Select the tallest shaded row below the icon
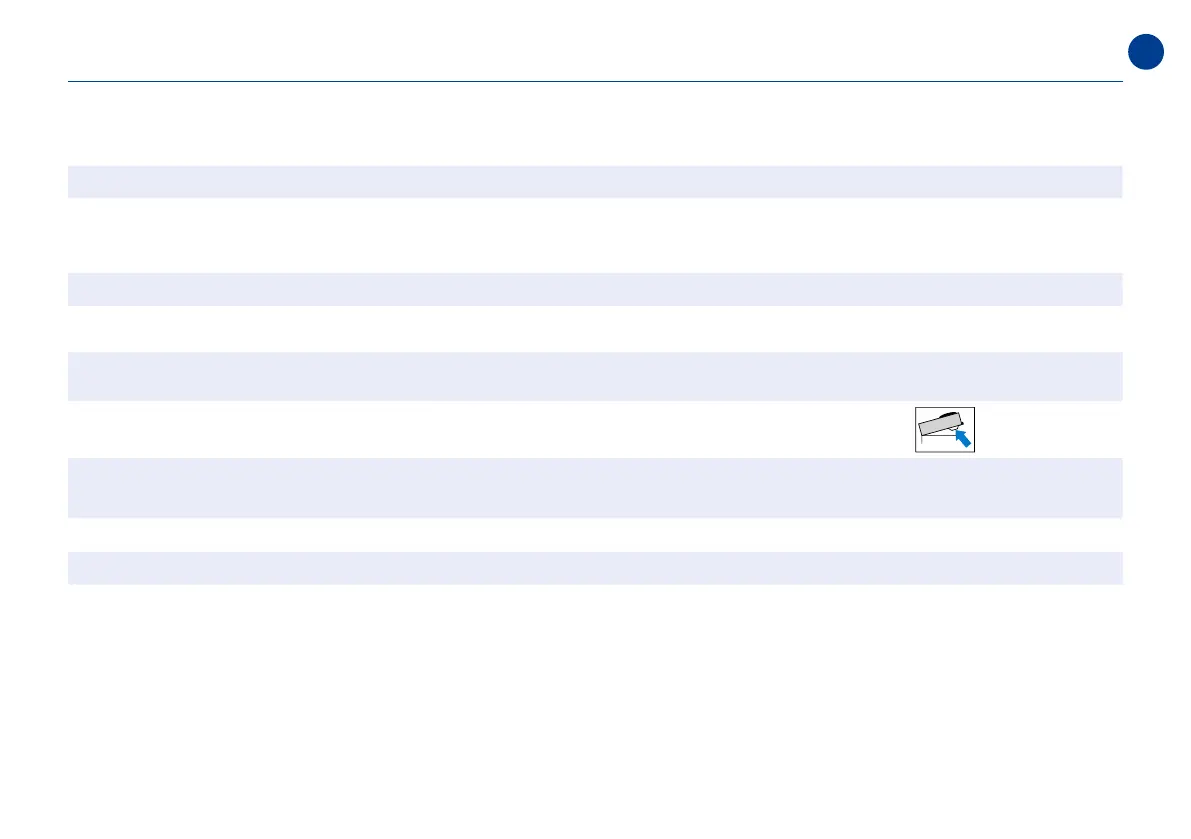Screen dimensions: 1191x839 point(595,487)
